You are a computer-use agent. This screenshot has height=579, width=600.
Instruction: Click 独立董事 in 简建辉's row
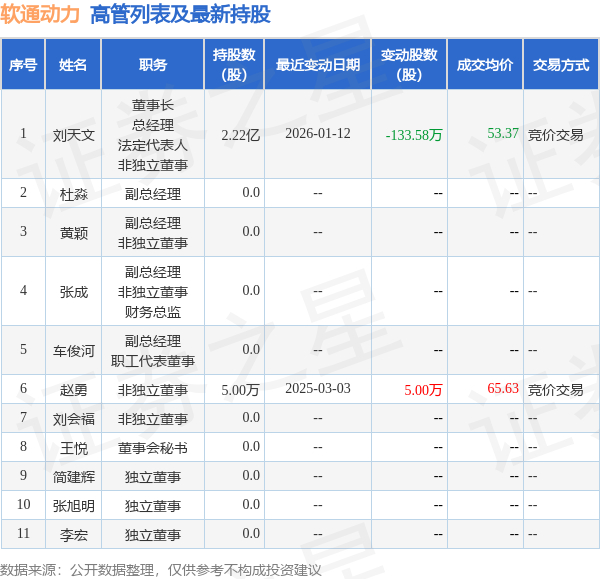click(x=153, y=477)
